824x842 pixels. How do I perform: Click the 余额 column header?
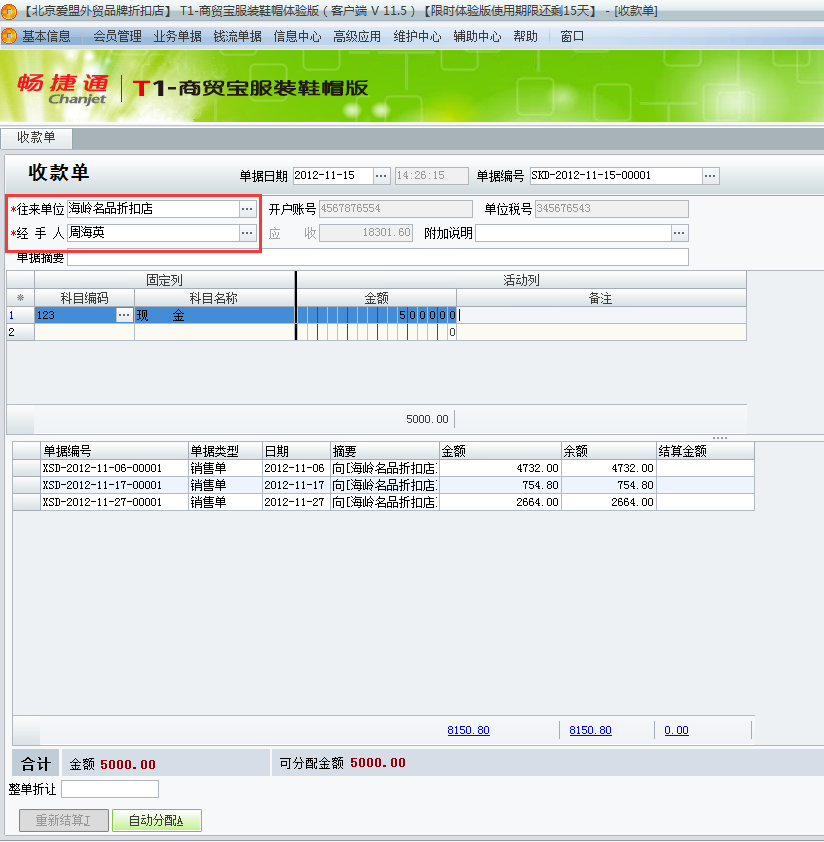coord(609,451)
